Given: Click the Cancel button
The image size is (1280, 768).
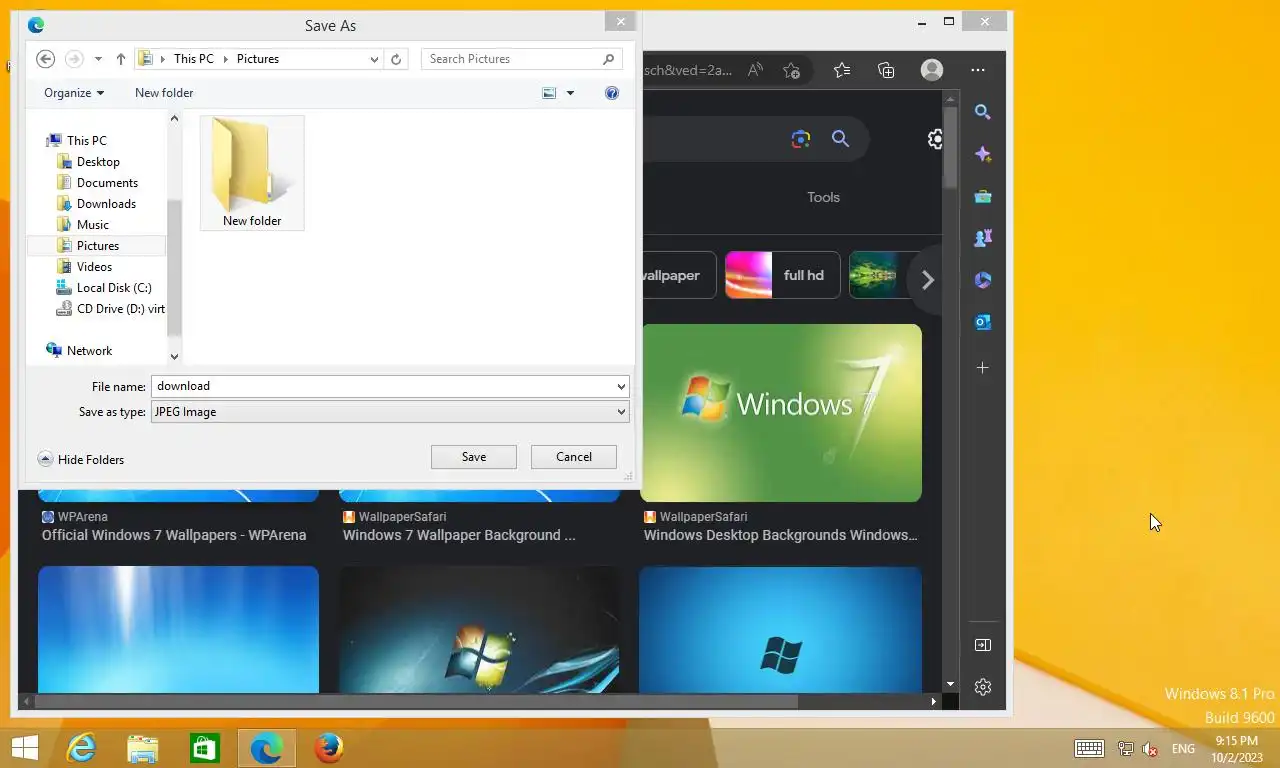Looking at the screenshot, I should click(574, 457).
